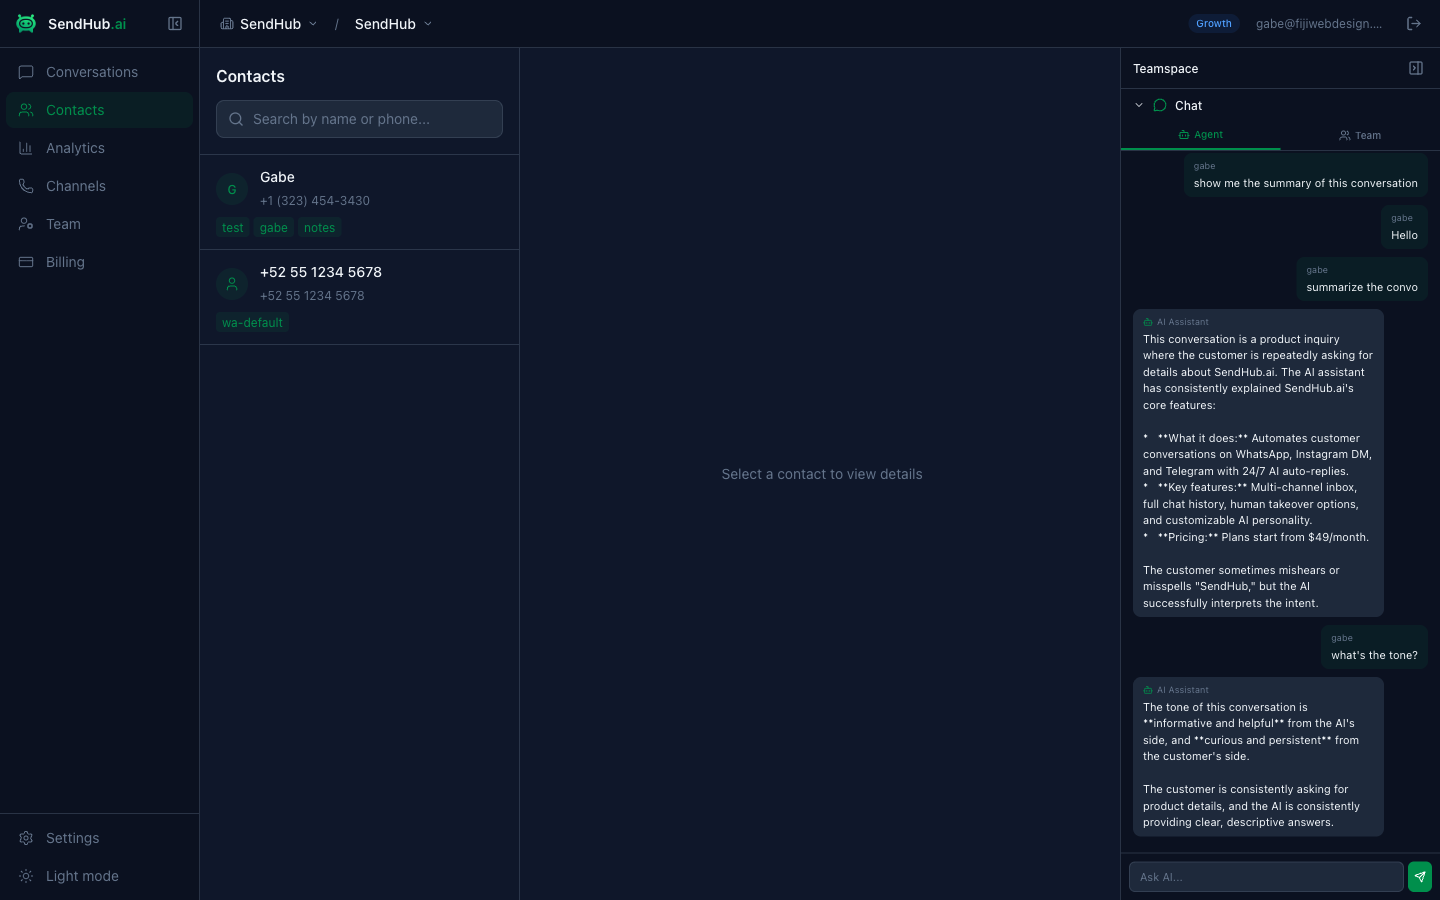This screenshot has height=900, width=1440.
Task: Click the Growth plan badge
Action: [1214, 24]
